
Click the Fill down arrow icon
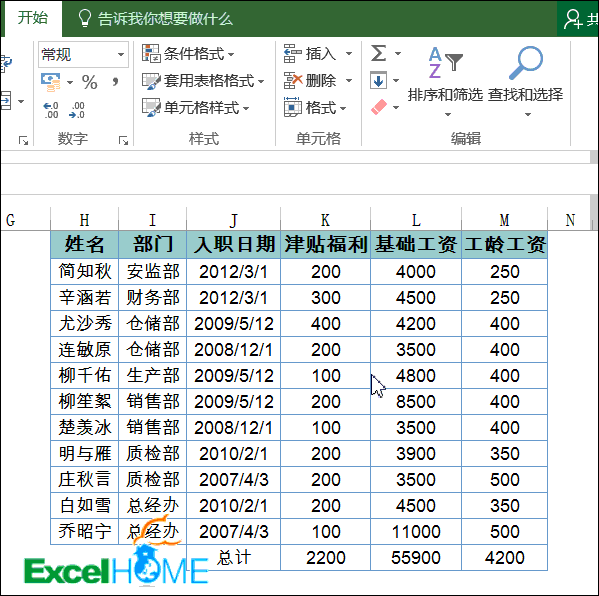(x=379, y=80)
